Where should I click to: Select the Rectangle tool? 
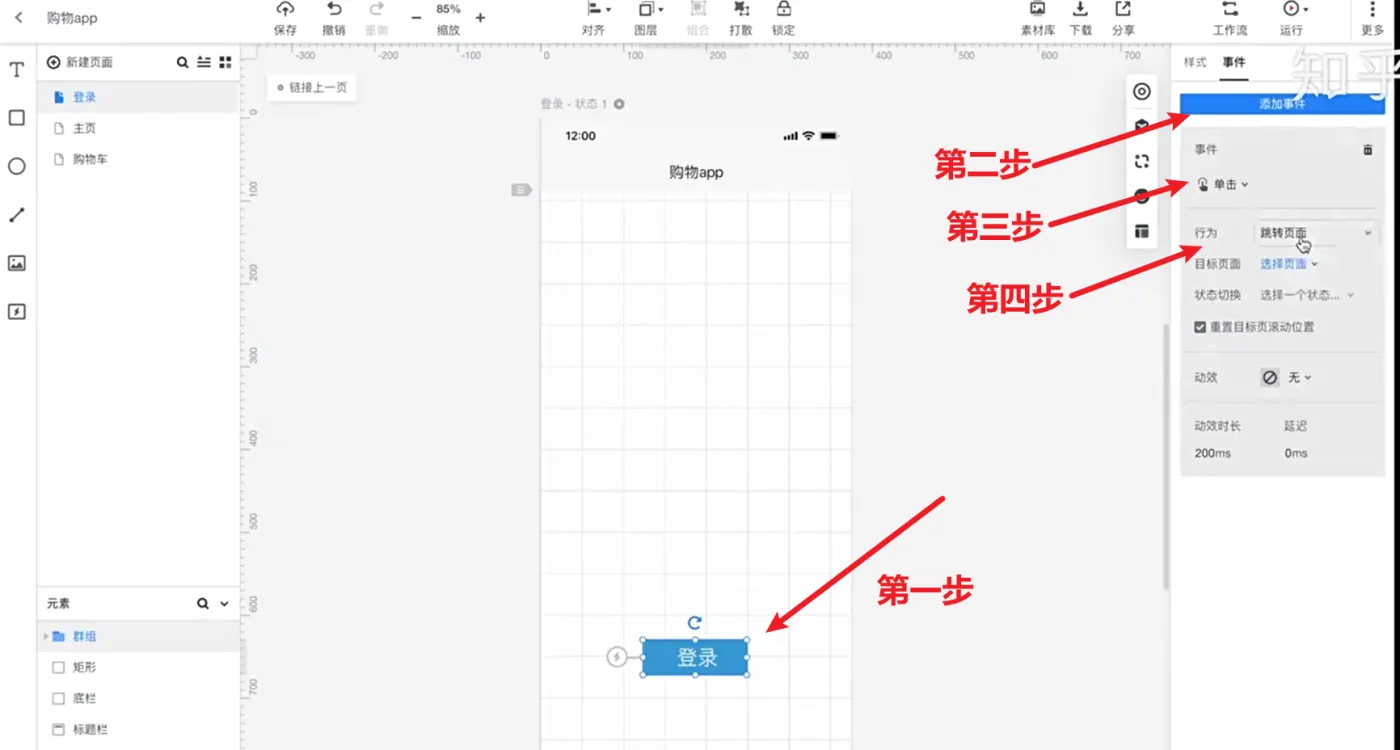tap(16, 118)
